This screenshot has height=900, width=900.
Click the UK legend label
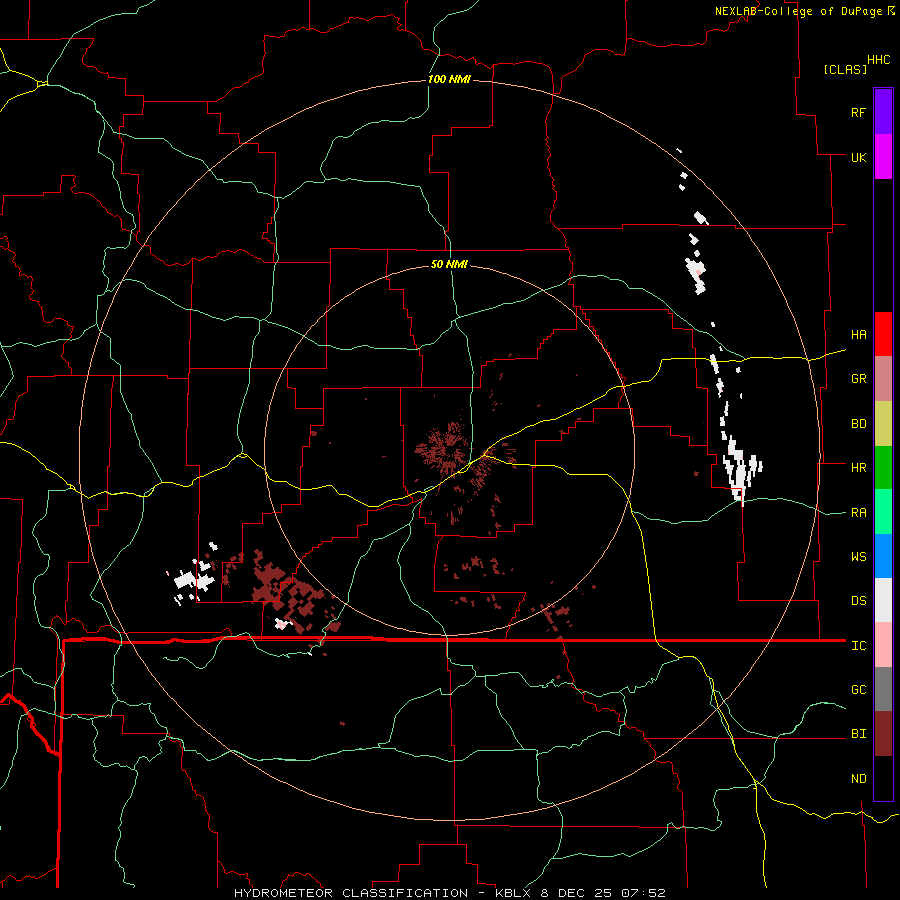(858, 157)
